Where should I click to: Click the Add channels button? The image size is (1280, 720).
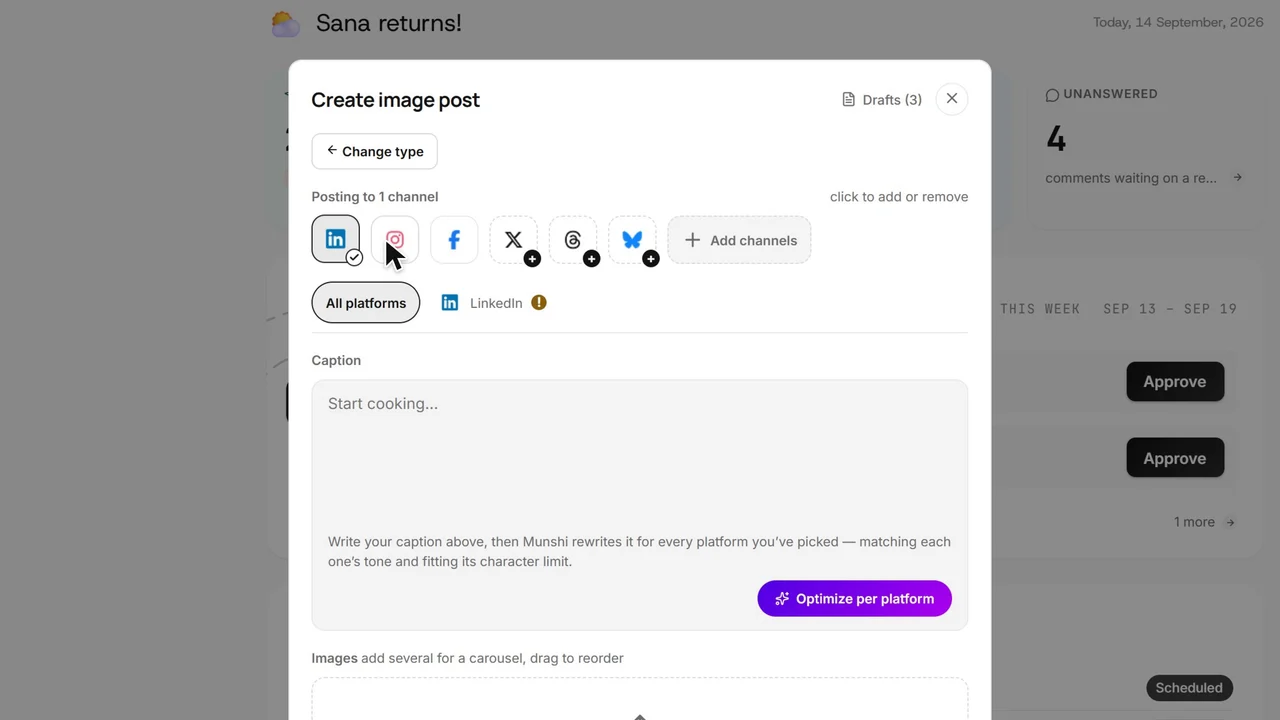coord(739,240)
